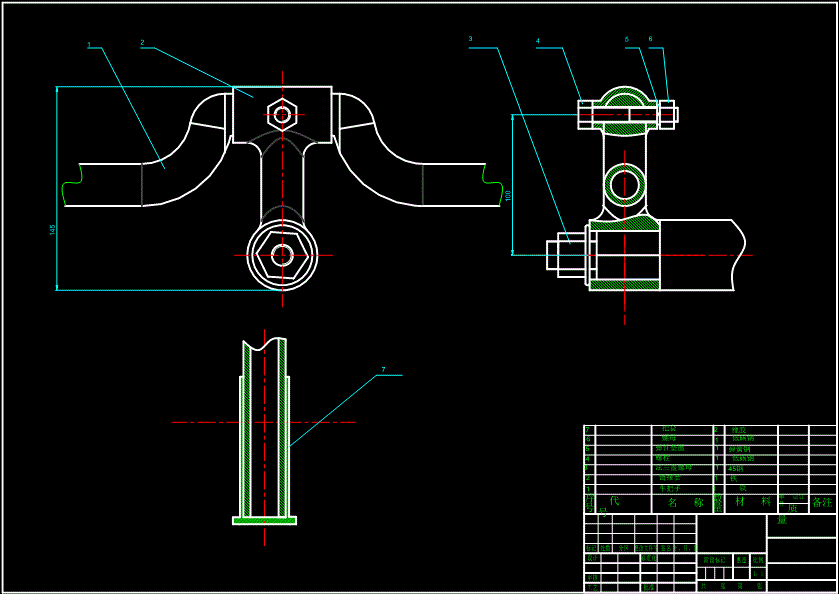This screenshot has height=594, width=839.
Task: Select the hex bolt head on the clamp block
Action: click(x=282, y=115)
